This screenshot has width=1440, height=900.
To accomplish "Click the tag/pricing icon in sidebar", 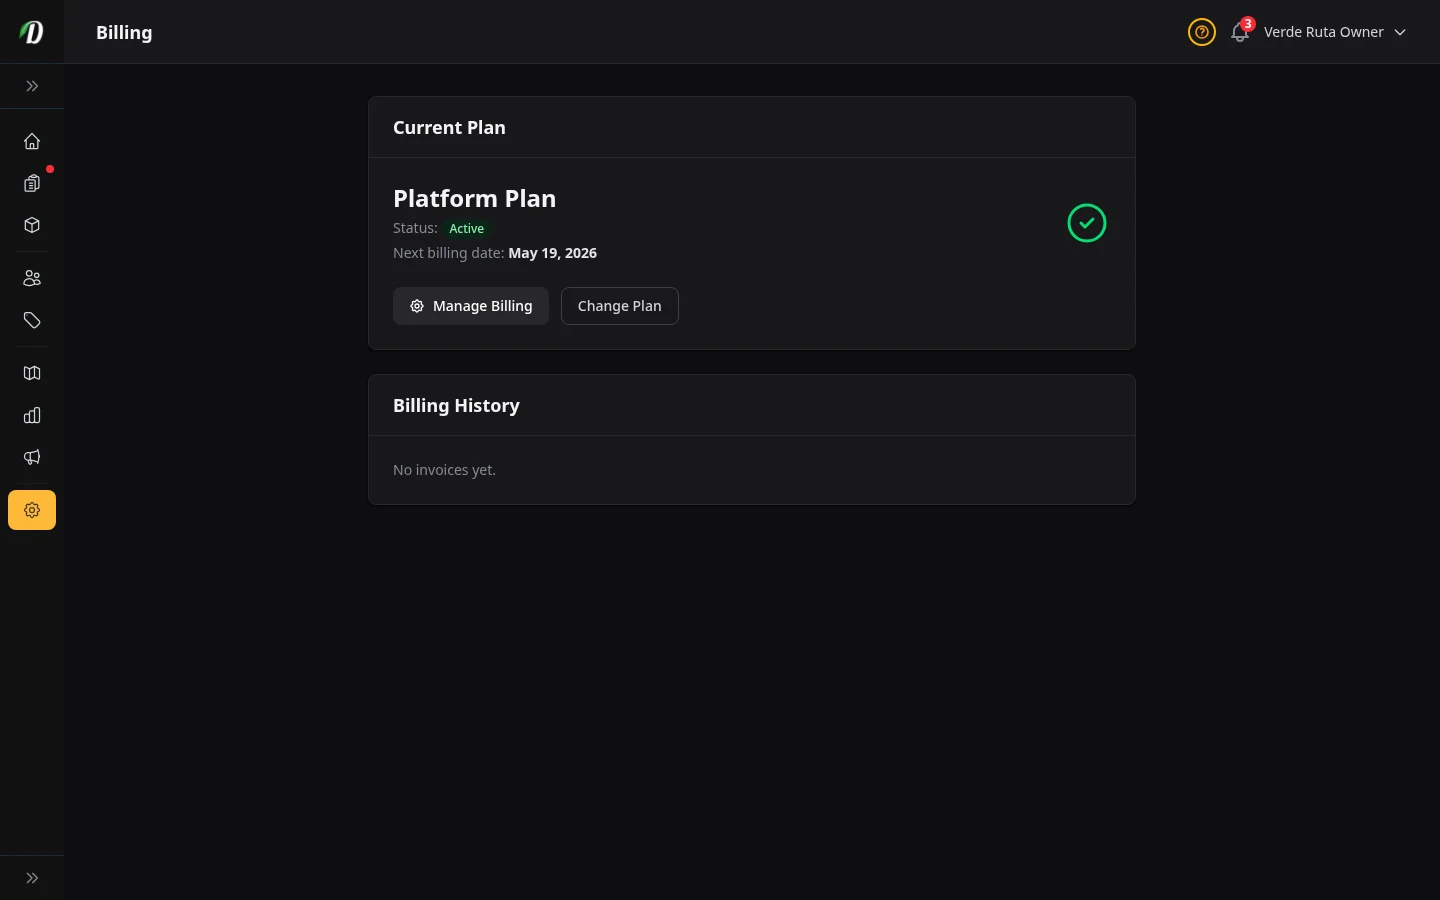I will coord(32,320).
